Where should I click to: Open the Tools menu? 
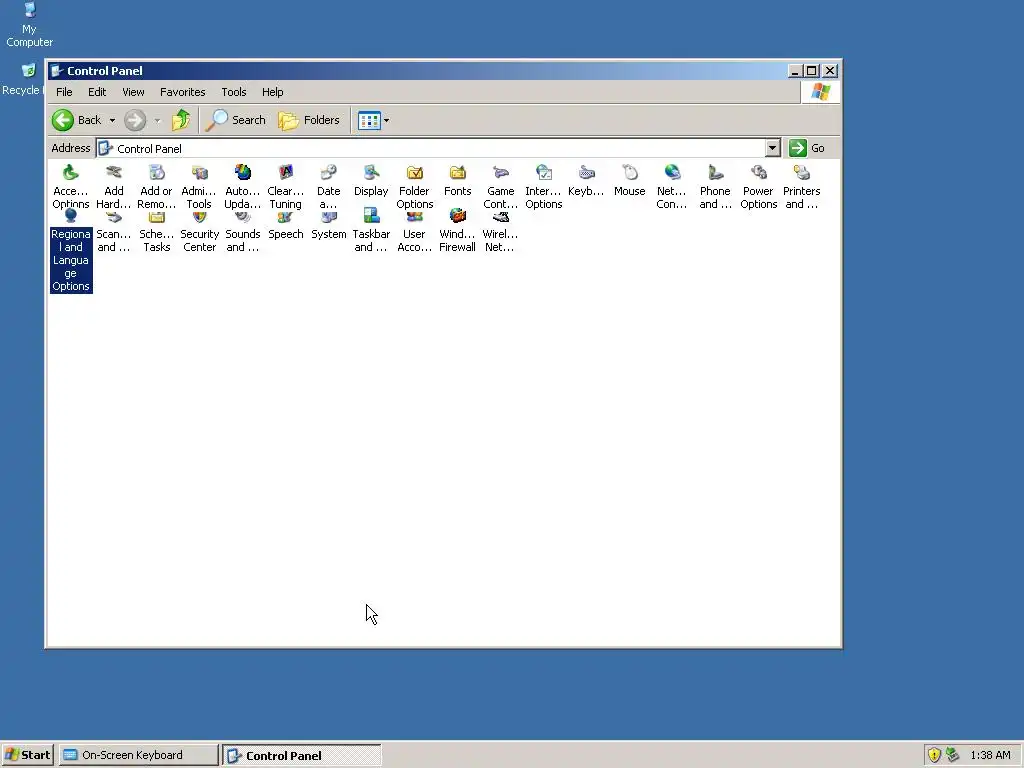233,92
